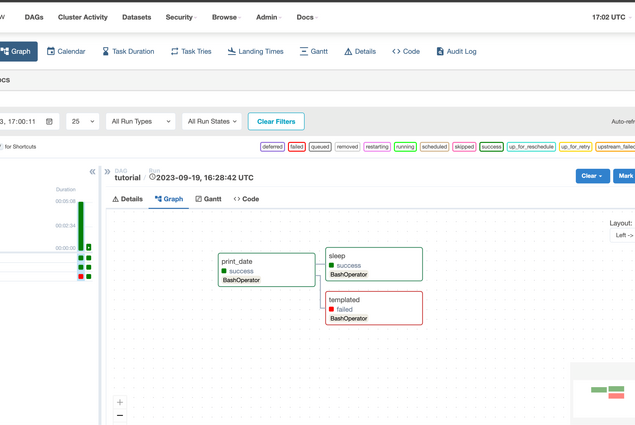Switch to the Gantt tab in details panel
This screenshot has width=635, height=425.
coord(208,199)
